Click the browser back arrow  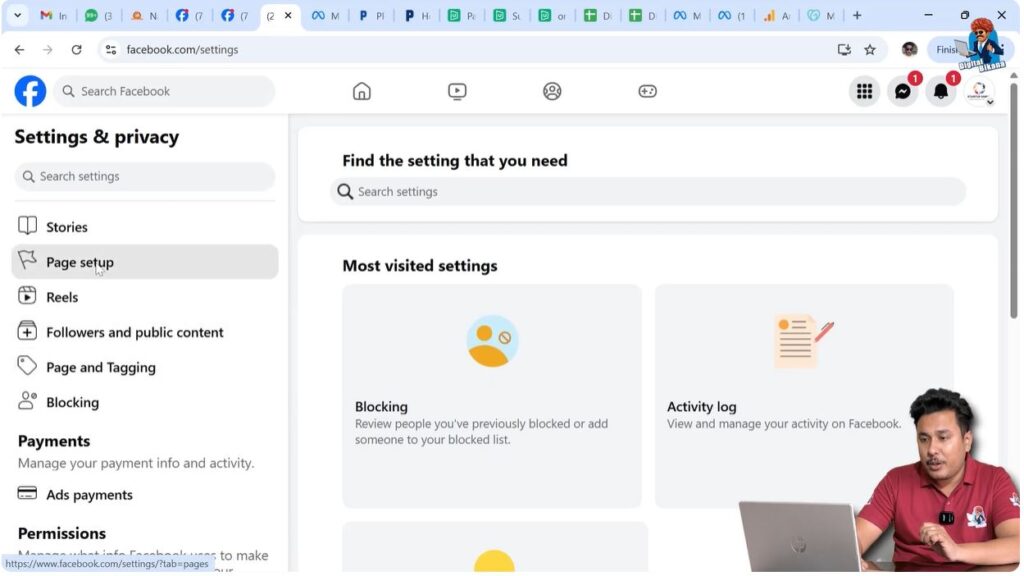(19, 49)
